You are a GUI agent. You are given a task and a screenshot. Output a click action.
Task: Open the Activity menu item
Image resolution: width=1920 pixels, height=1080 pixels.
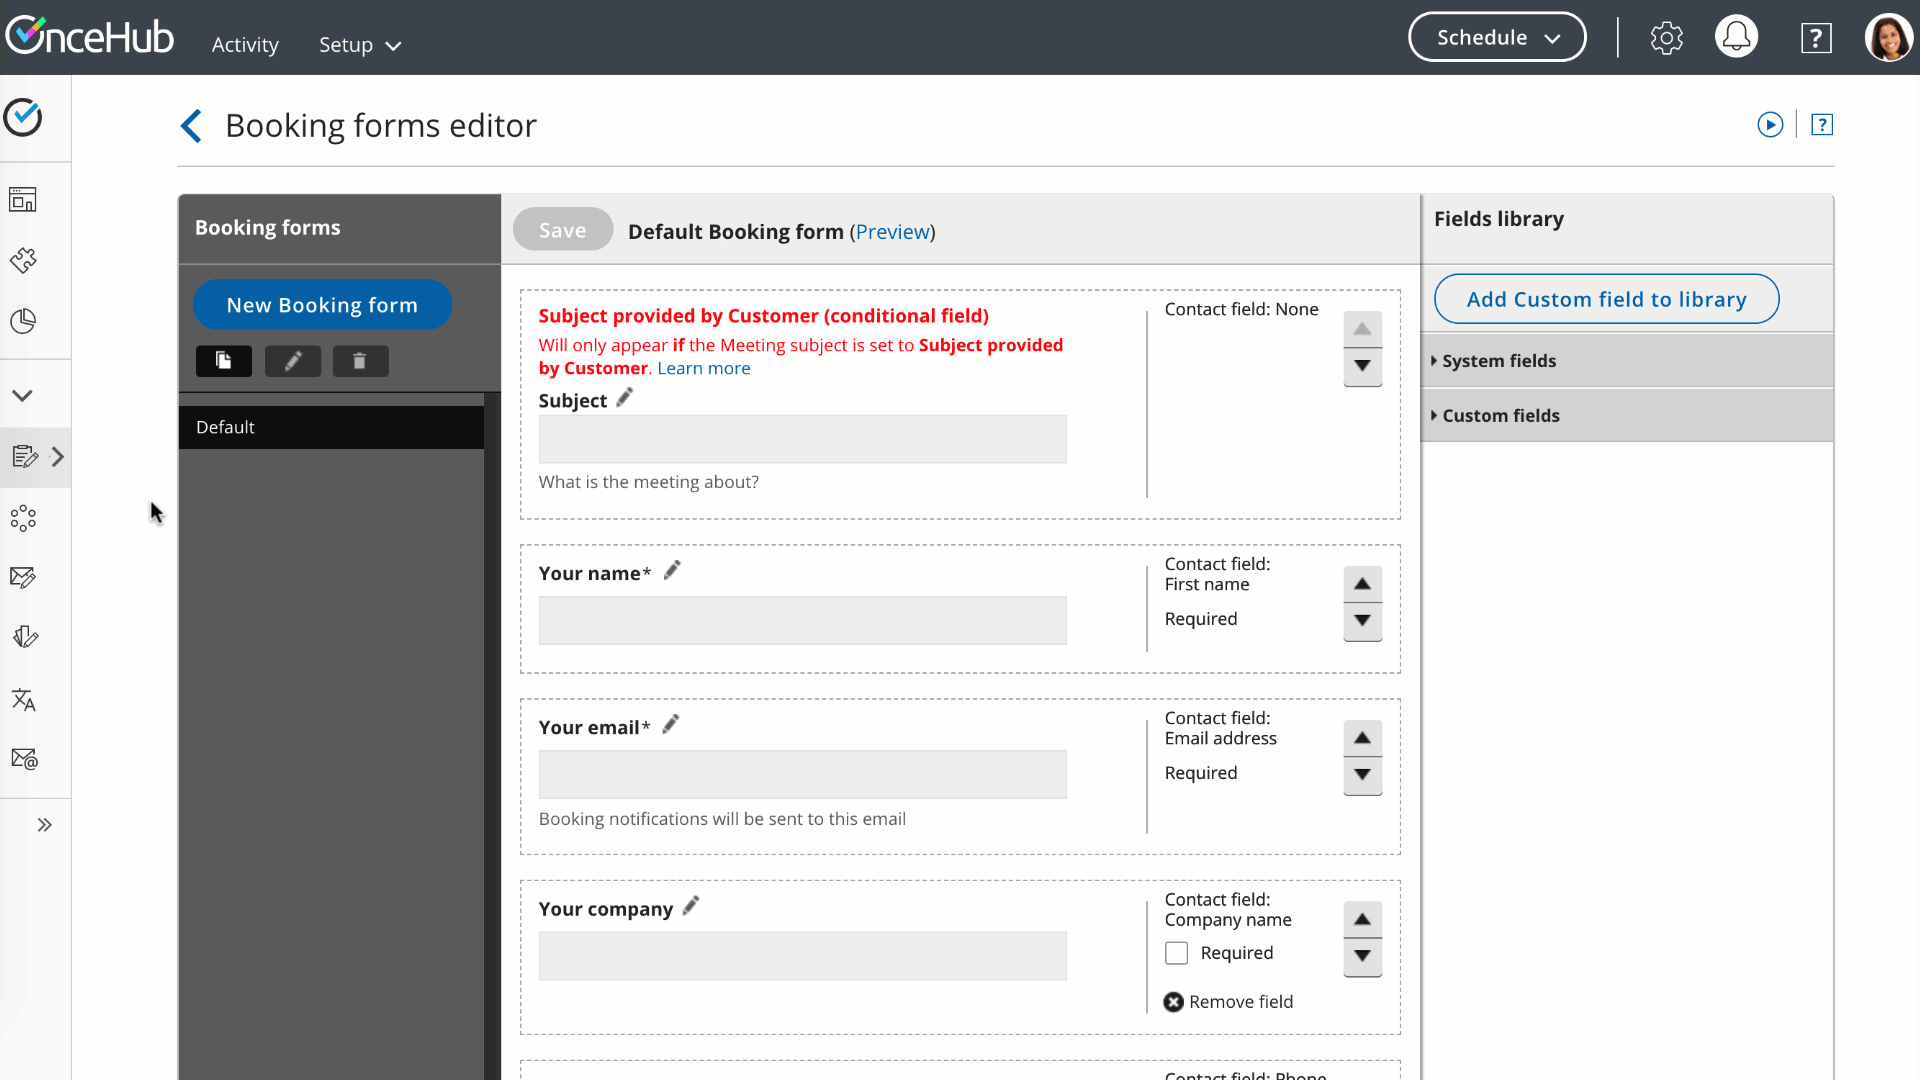pyautogui.click(x=245, y=45)
